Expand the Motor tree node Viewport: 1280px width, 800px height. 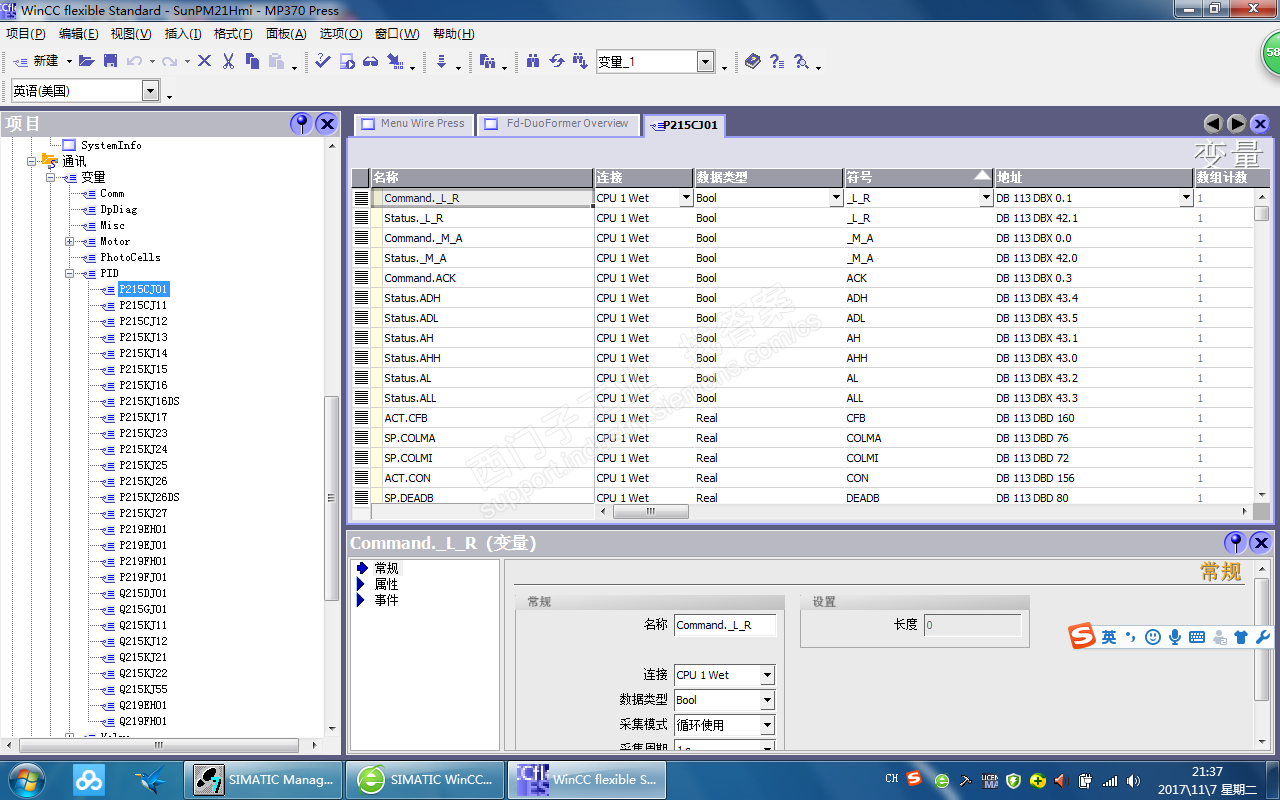(70, 241)
